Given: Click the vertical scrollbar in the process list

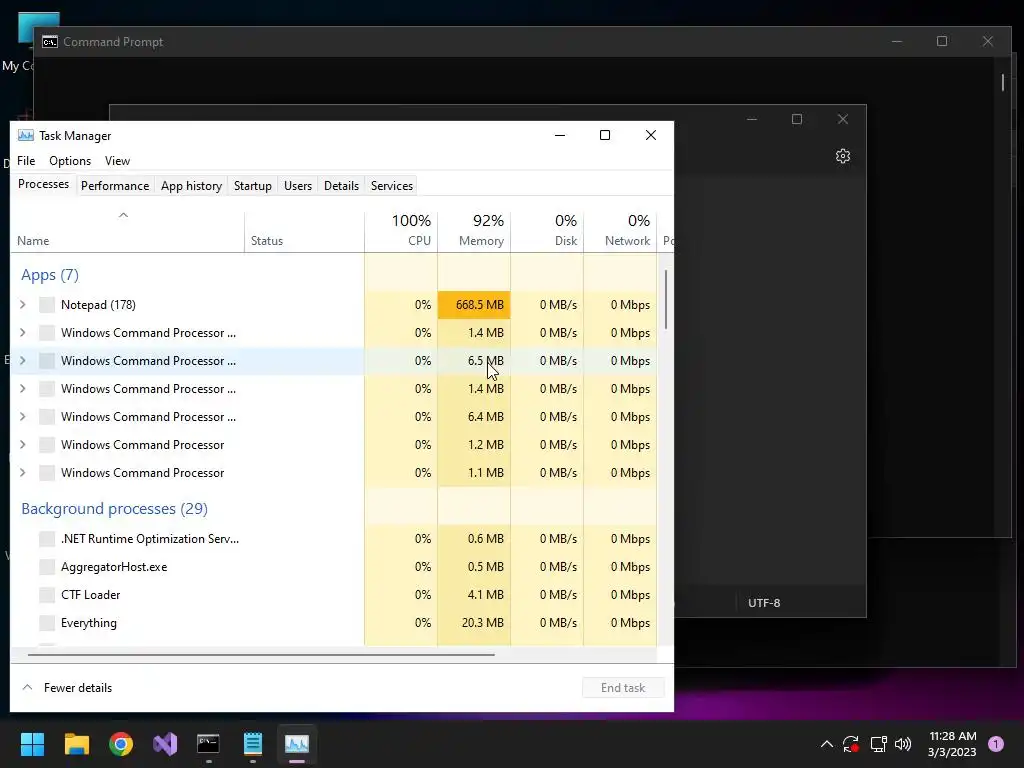Looking at the screenshot, I should (x=666, y=300).
